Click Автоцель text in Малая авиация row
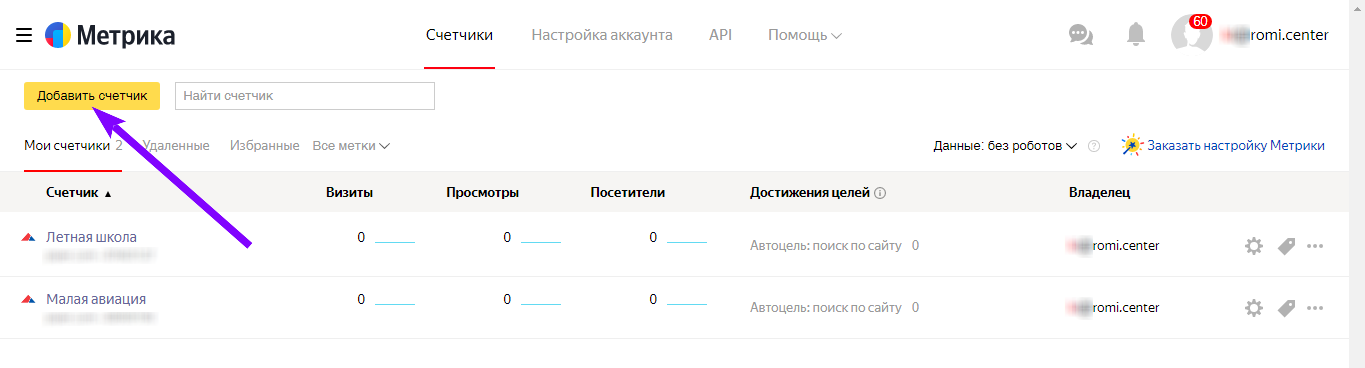The width and height of the screenshot is (1365, 368). pos(826,308)
